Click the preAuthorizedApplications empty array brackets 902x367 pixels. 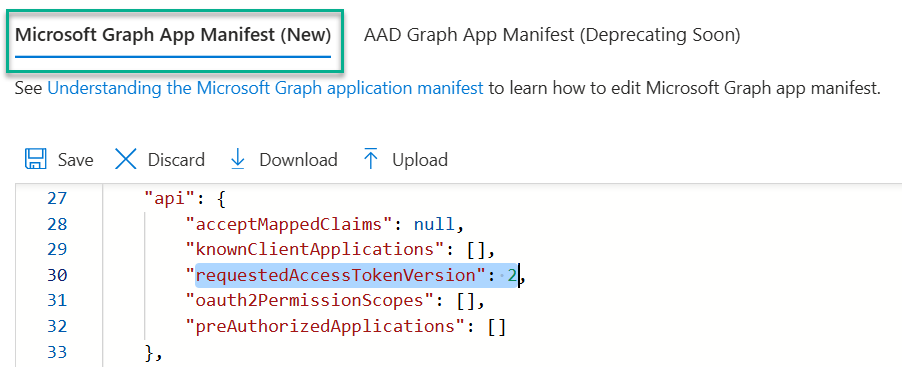tap(496, 326)
